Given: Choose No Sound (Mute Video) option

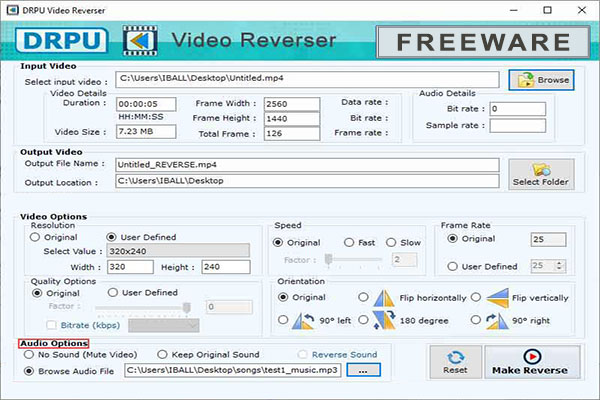Looking at the screenshot, I should tap(29, 355).
